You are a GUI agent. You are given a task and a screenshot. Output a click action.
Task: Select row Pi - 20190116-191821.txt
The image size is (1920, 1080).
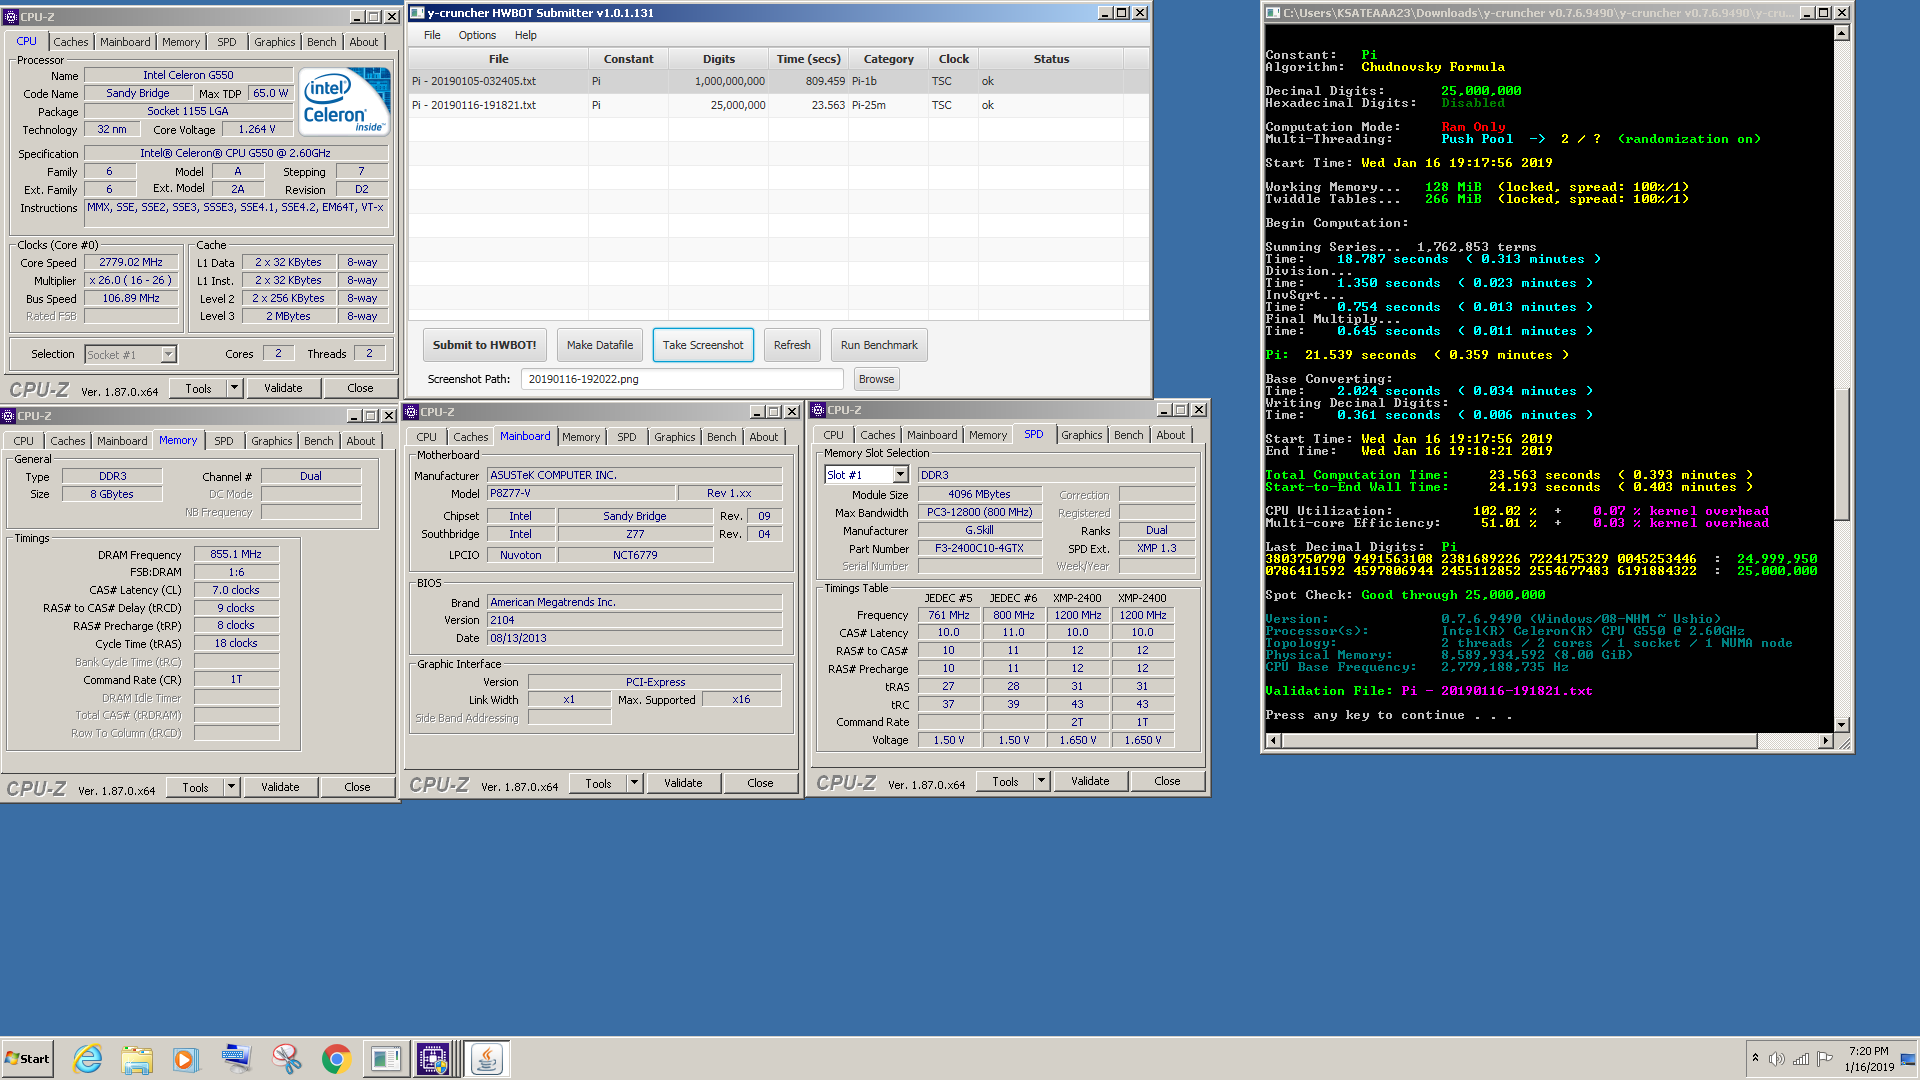[x=779, y=105]
